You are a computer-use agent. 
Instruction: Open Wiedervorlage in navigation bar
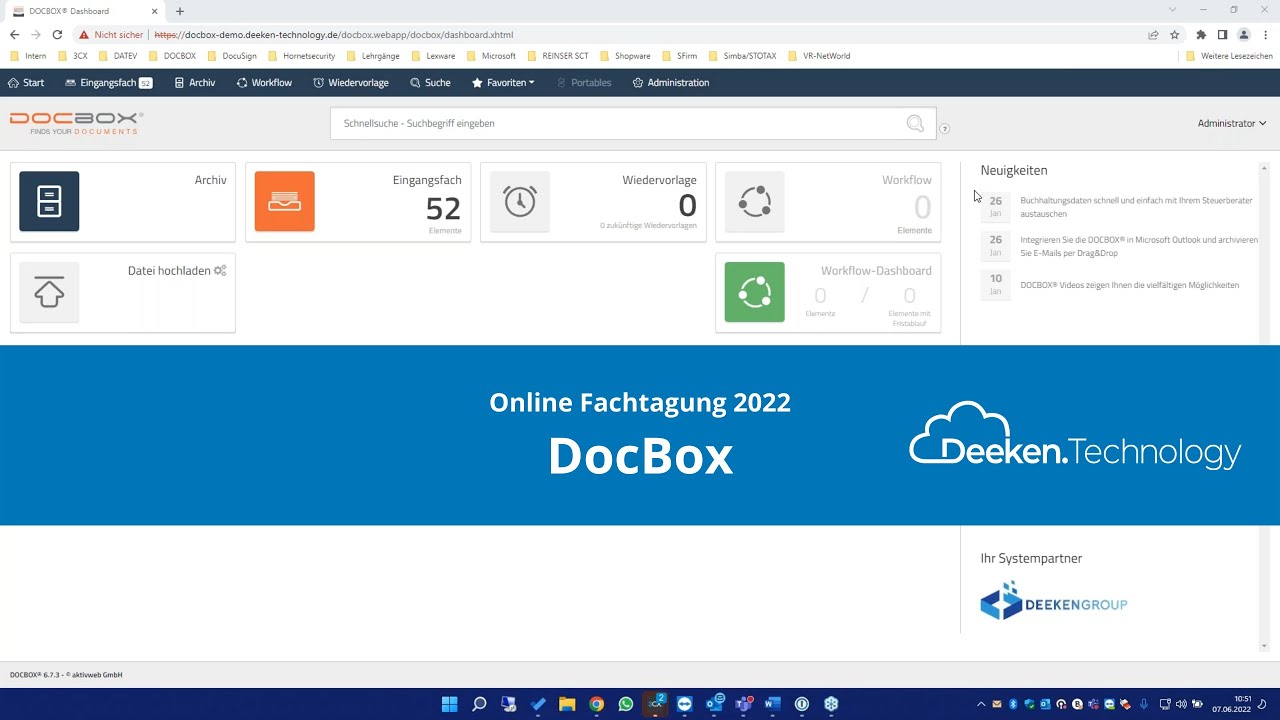tap(350, 82)
